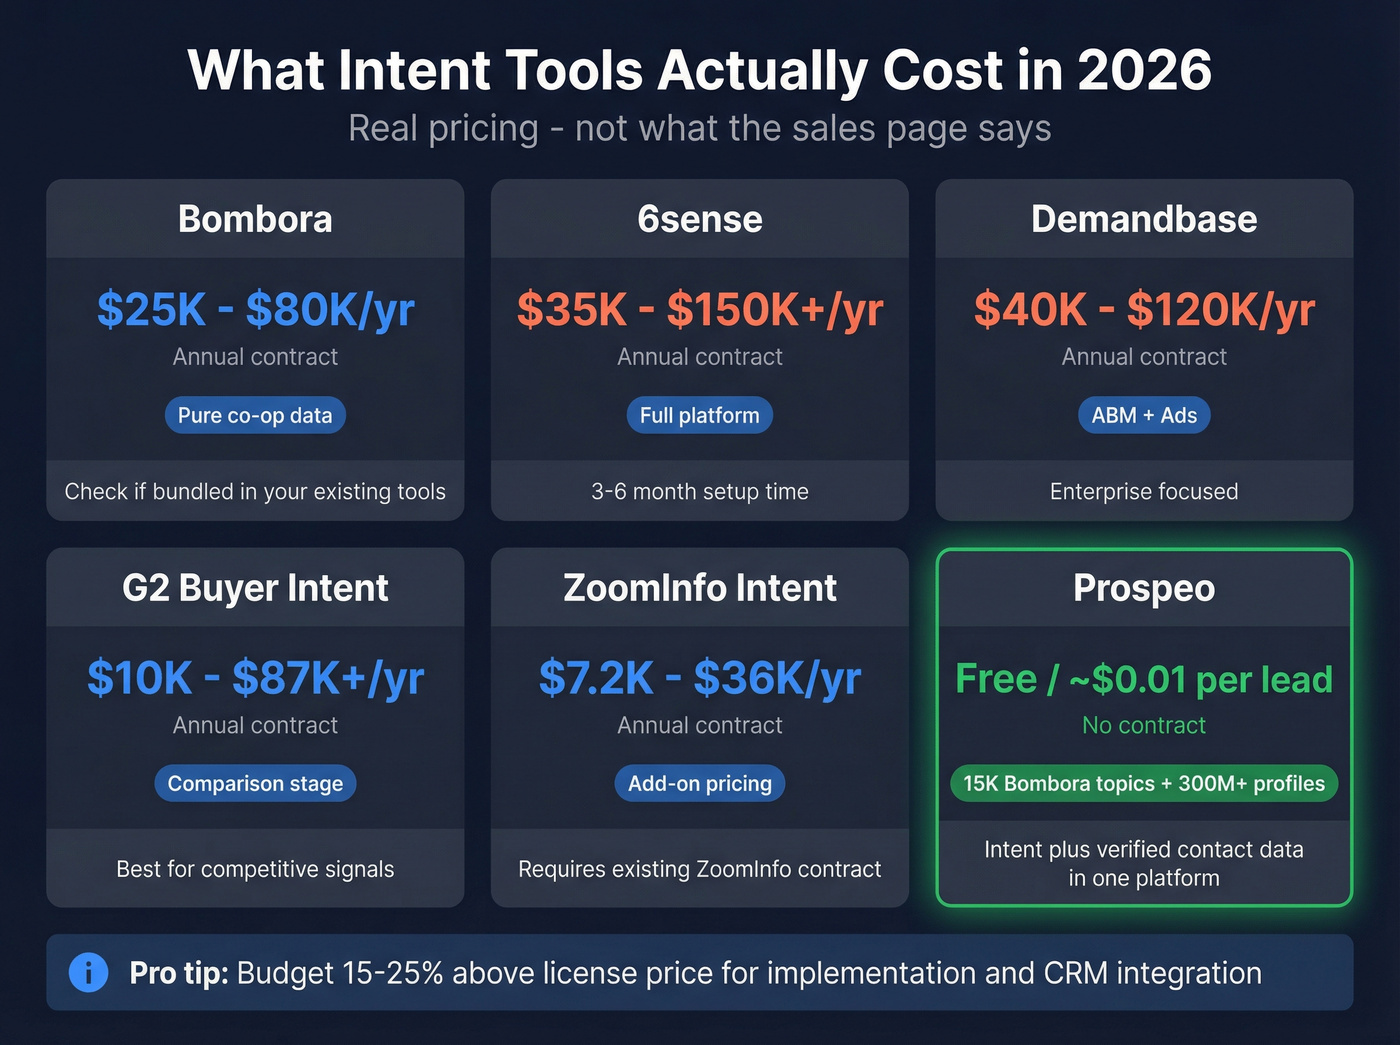Click the "Comparison stage" pill on G2 Buyer Intent
1400x1045 pixels.
[x=255, y=783]
